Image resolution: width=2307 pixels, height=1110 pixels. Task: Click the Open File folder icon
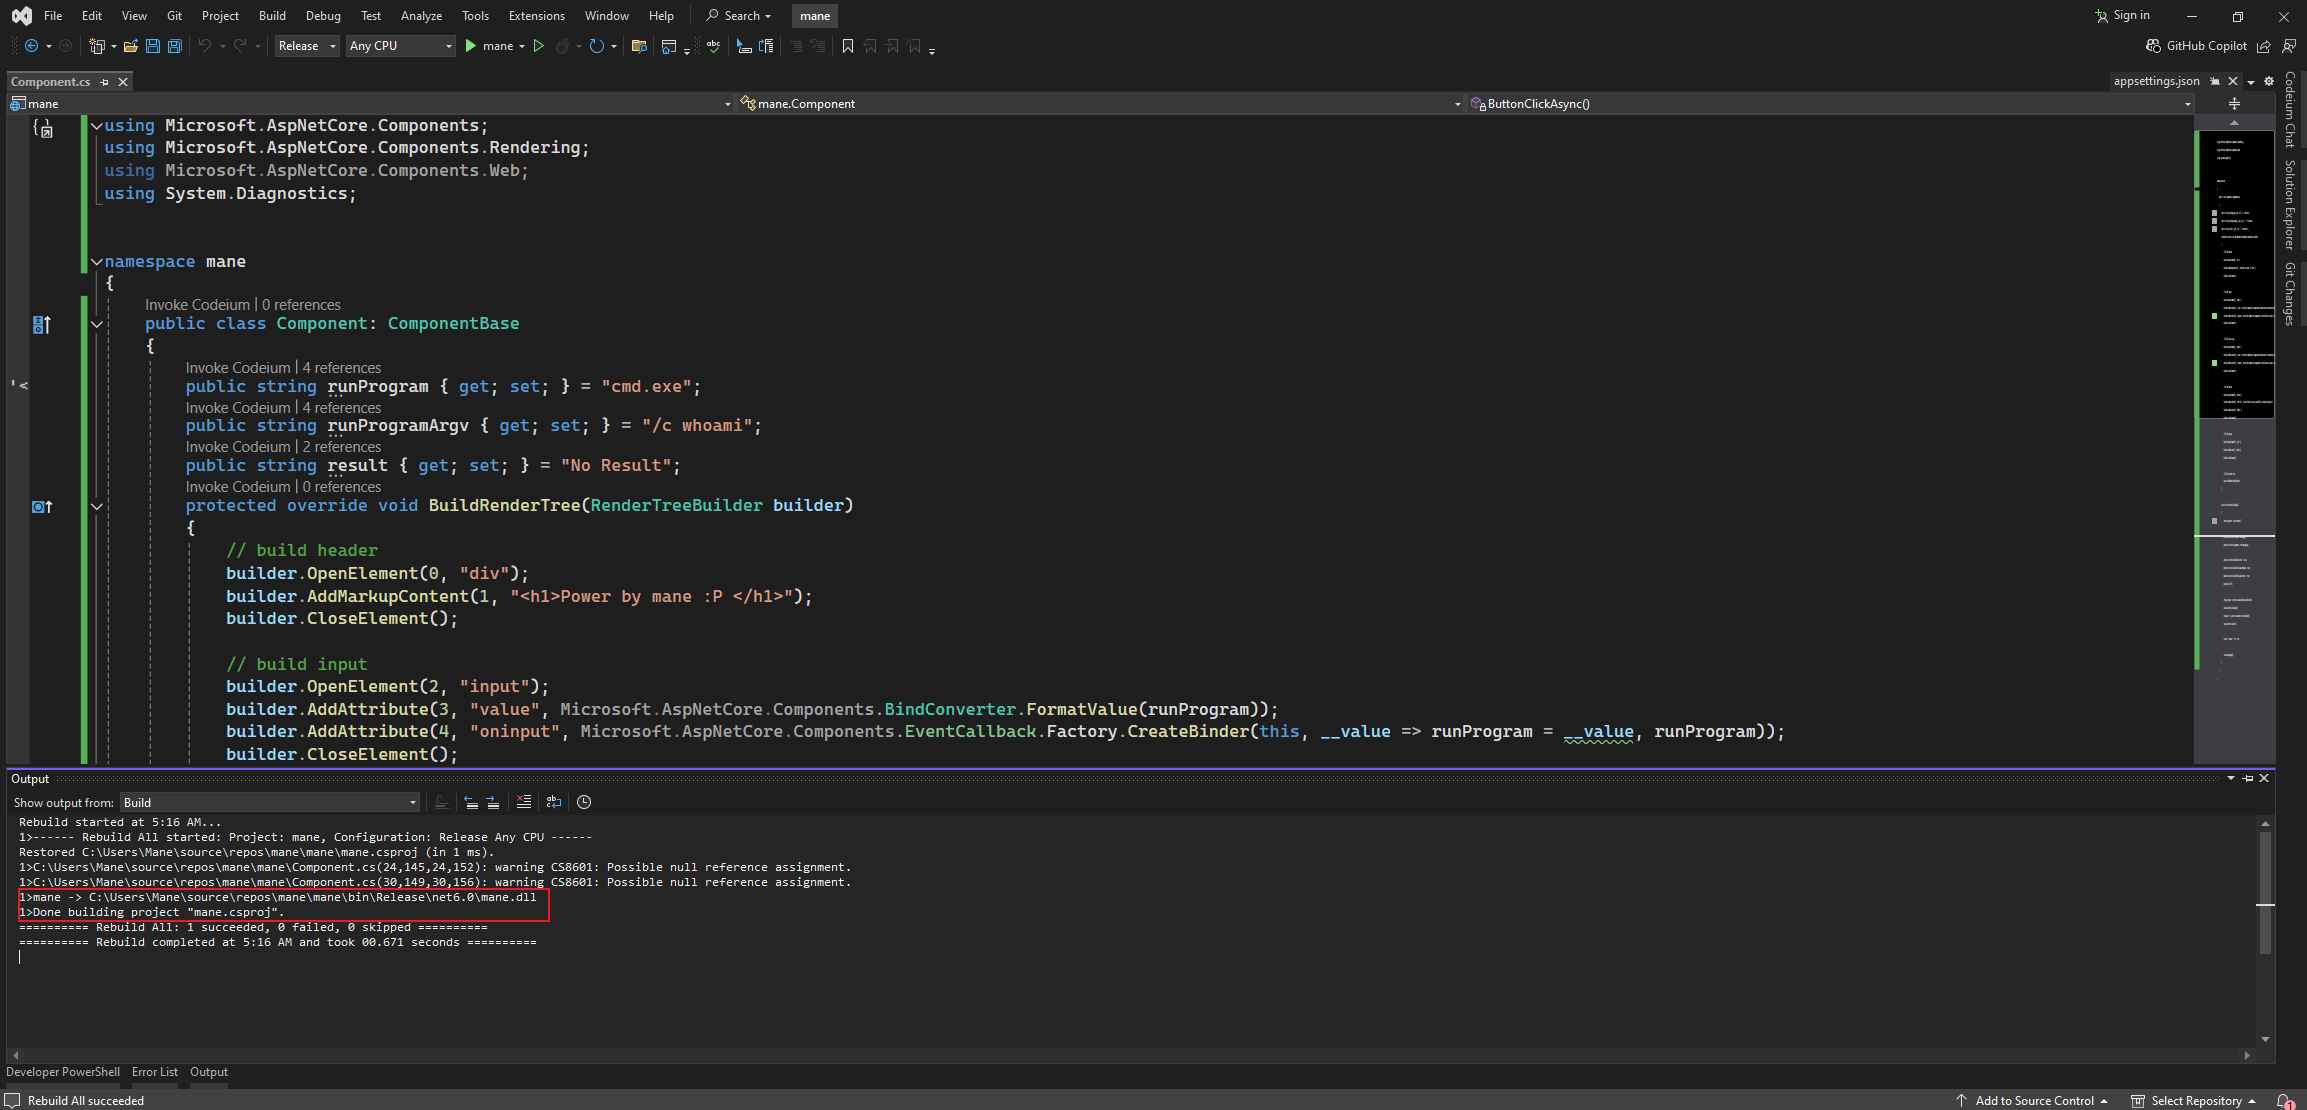pyautogui.click(x=131, y=46)
